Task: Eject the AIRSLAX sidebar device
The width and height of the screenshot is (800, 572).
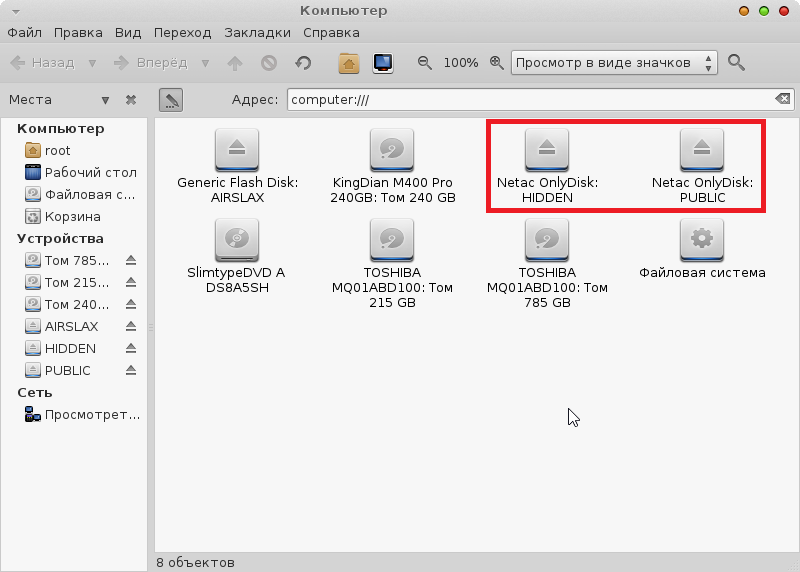Action: pos(131,326)
